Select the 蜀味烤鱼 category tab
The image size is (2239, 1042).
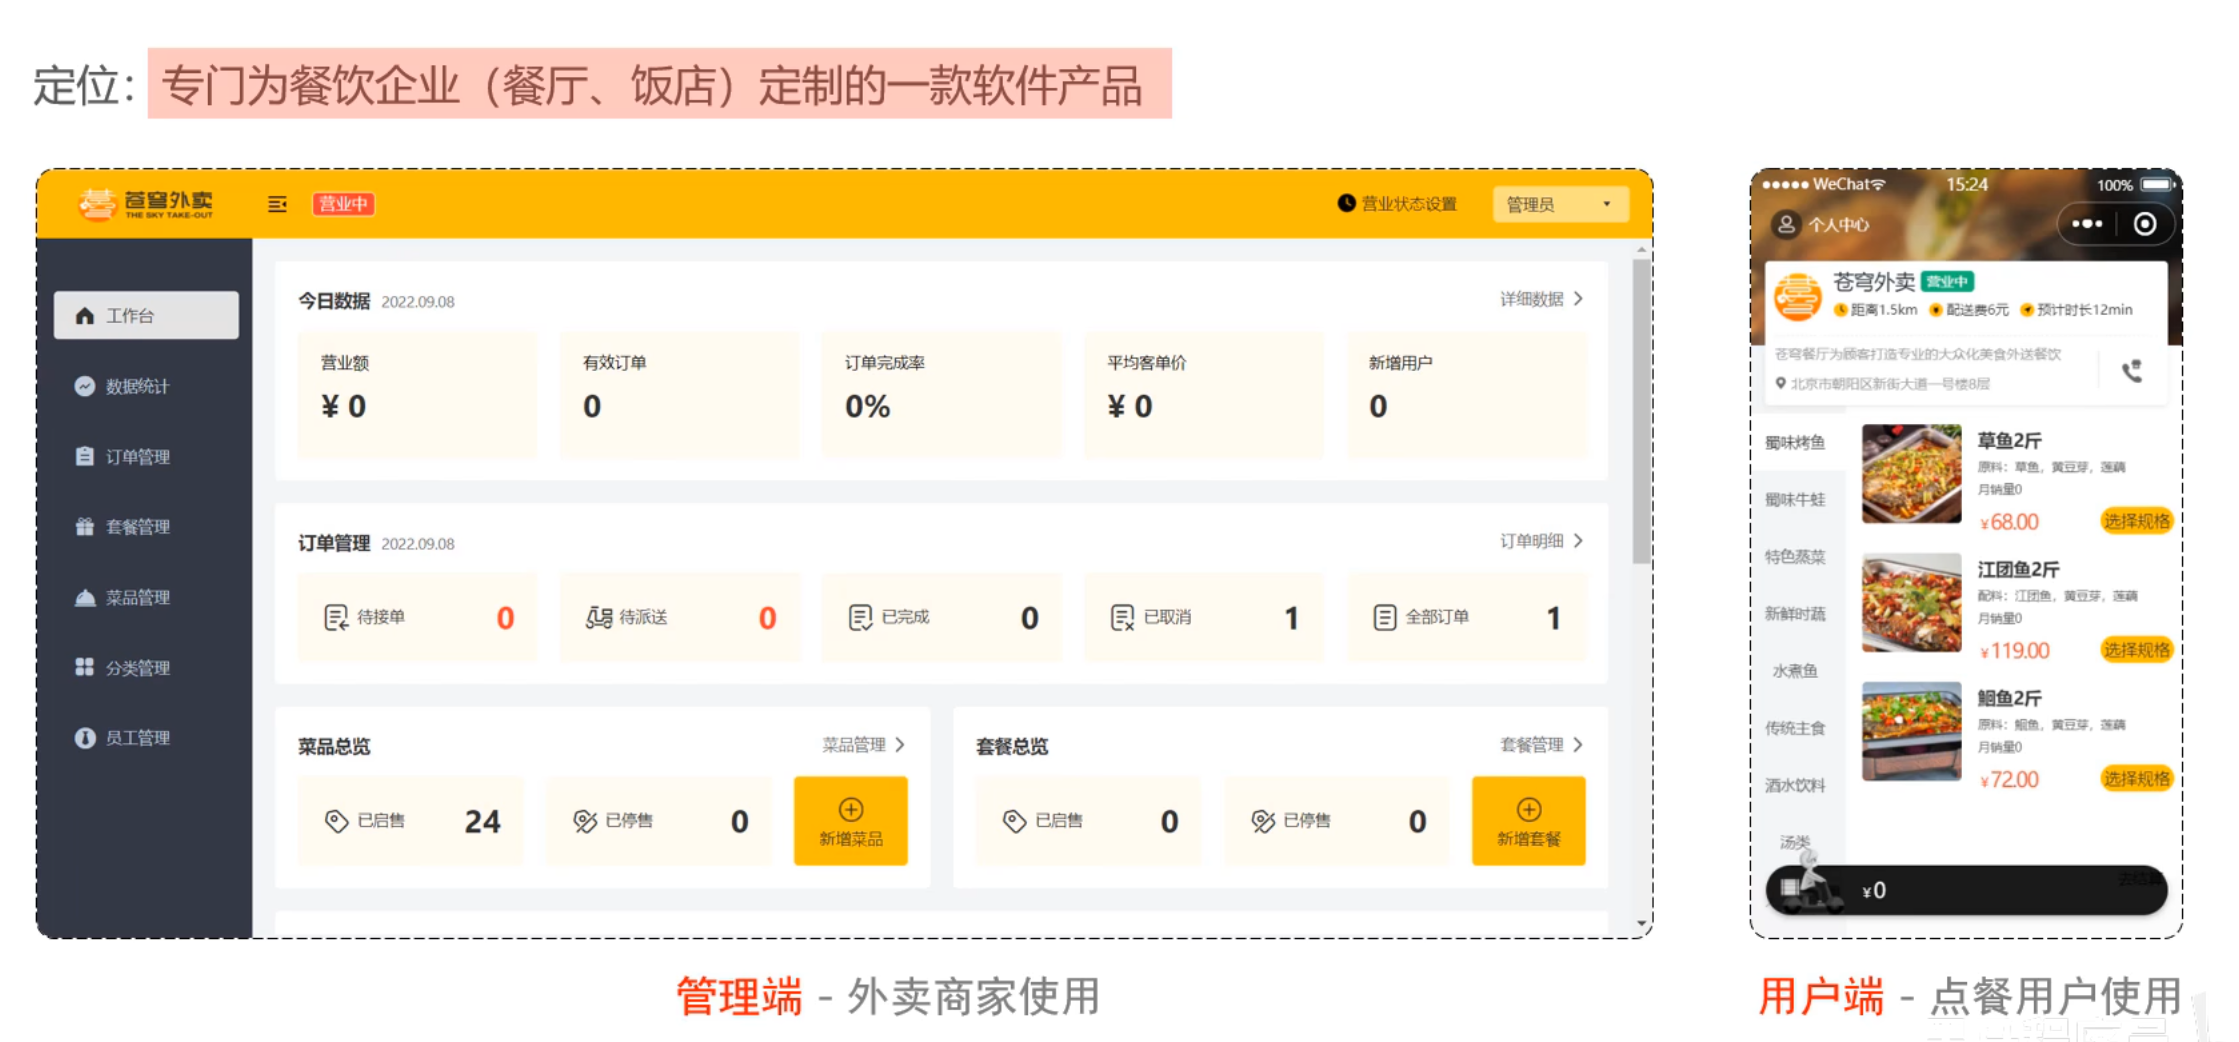point(1795,442)
